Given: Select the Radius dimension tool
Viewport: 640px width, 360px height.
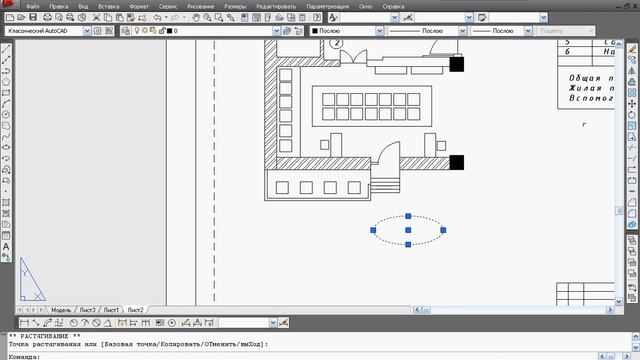Looking at the screenshot, I should tap(74, 323).
